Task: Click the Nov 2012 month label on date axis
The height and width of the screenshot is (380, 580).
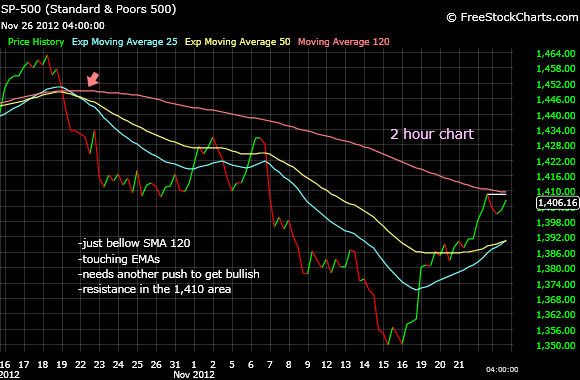Action: pos(194,374)
